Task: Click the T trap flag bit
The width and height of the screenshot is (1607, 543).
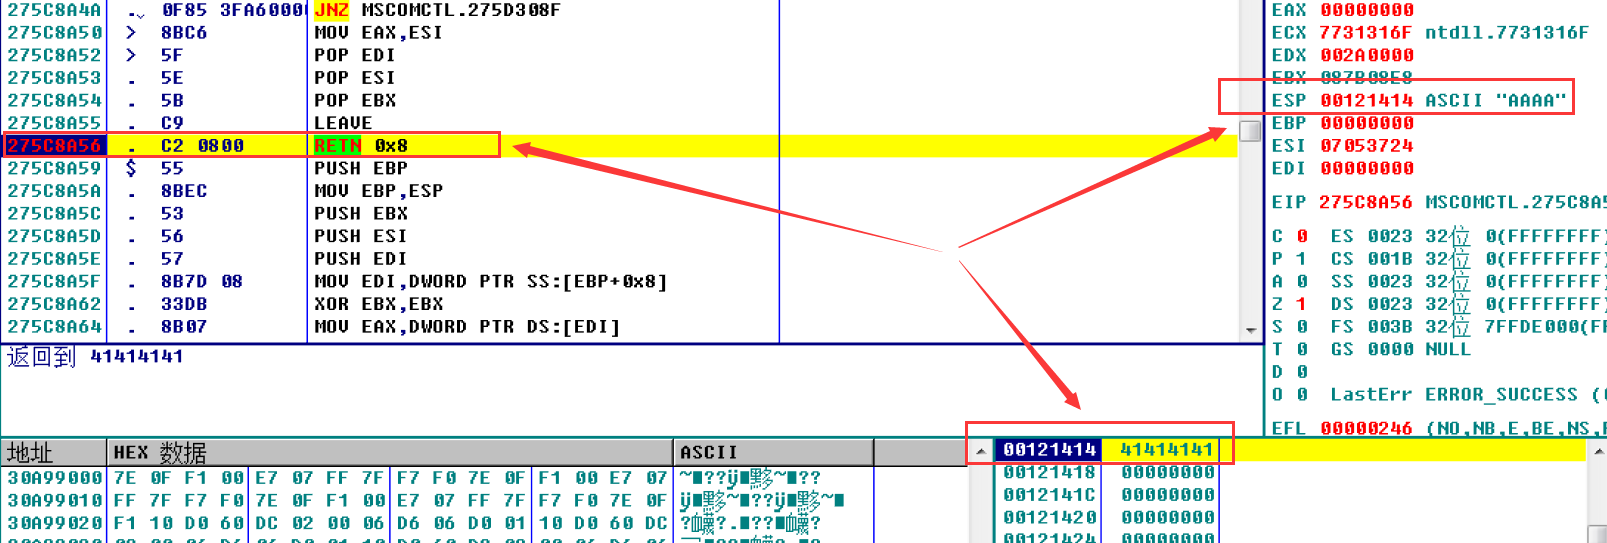Action: 1302,349
